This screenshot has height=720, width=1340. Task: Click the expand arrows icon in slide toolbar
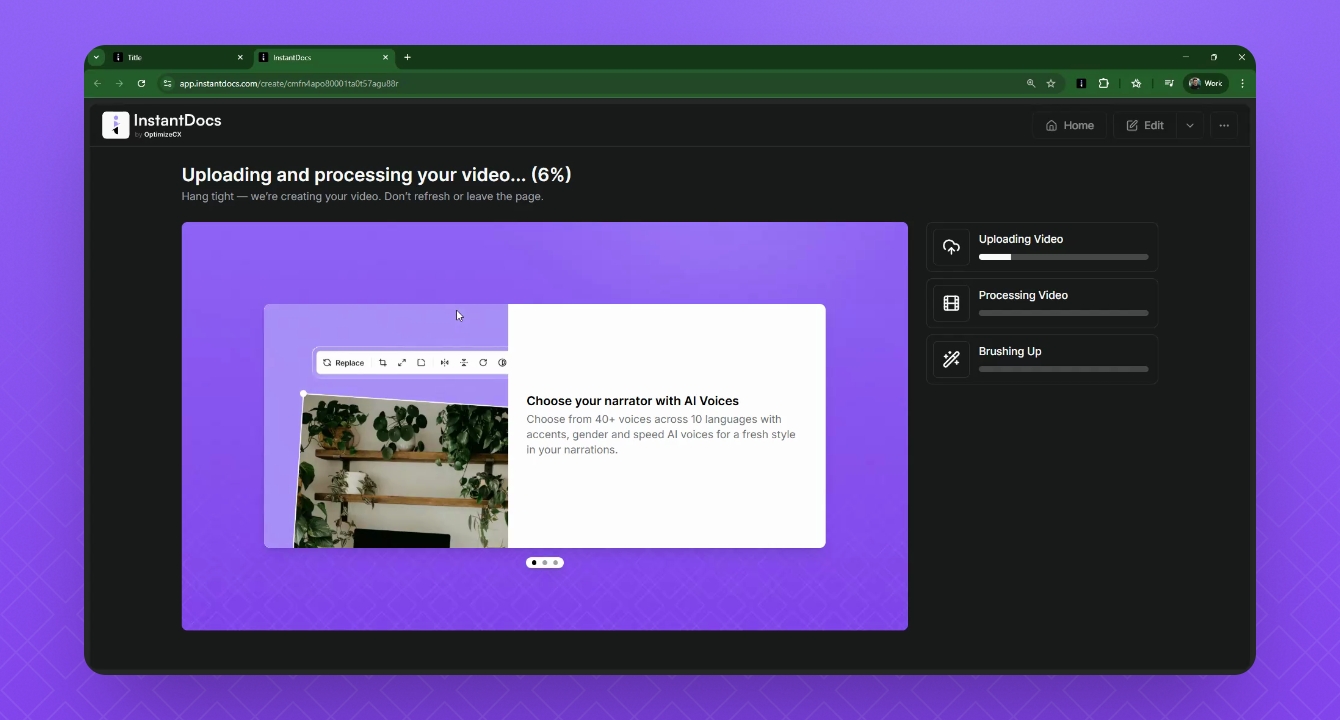click(x=402, y=363)
